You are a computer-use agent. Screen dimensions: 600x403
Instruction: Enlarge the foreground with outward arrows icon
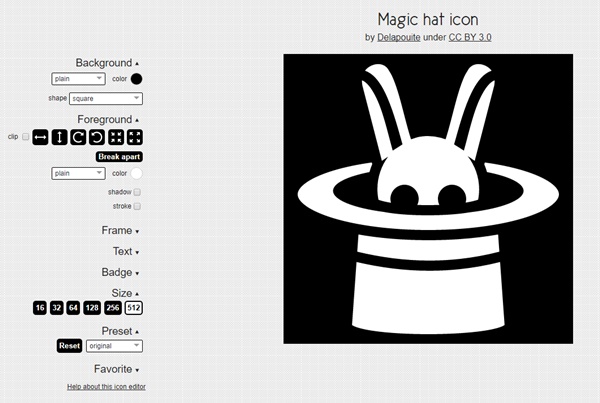(x=135, y=137)
